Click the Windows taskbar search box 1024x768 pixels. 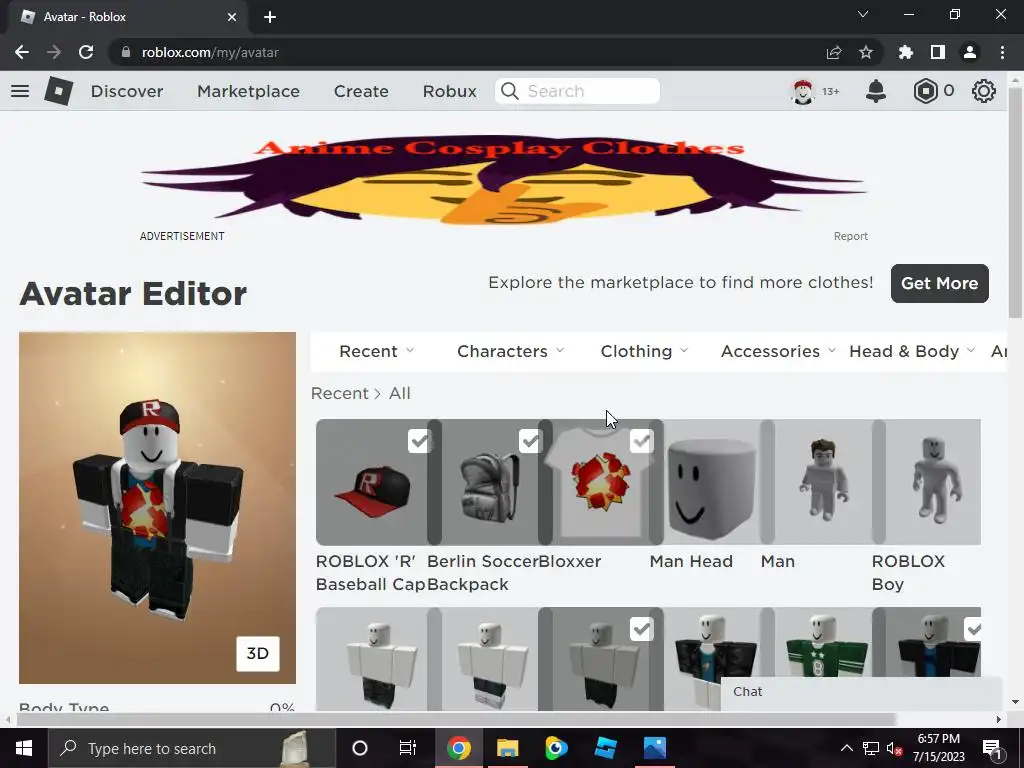point(191,748)
